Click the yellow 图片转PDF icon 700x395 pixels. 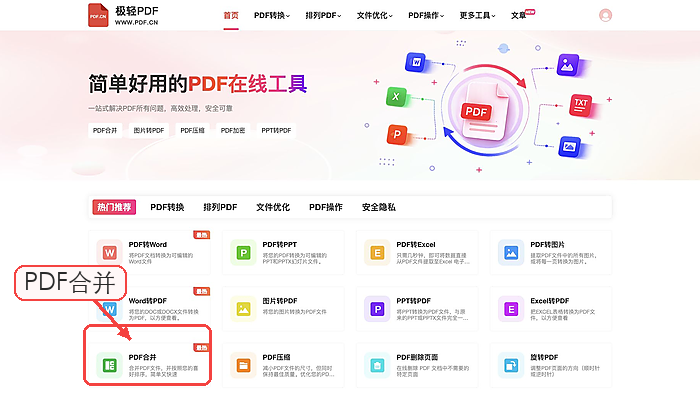coord(243,309)
